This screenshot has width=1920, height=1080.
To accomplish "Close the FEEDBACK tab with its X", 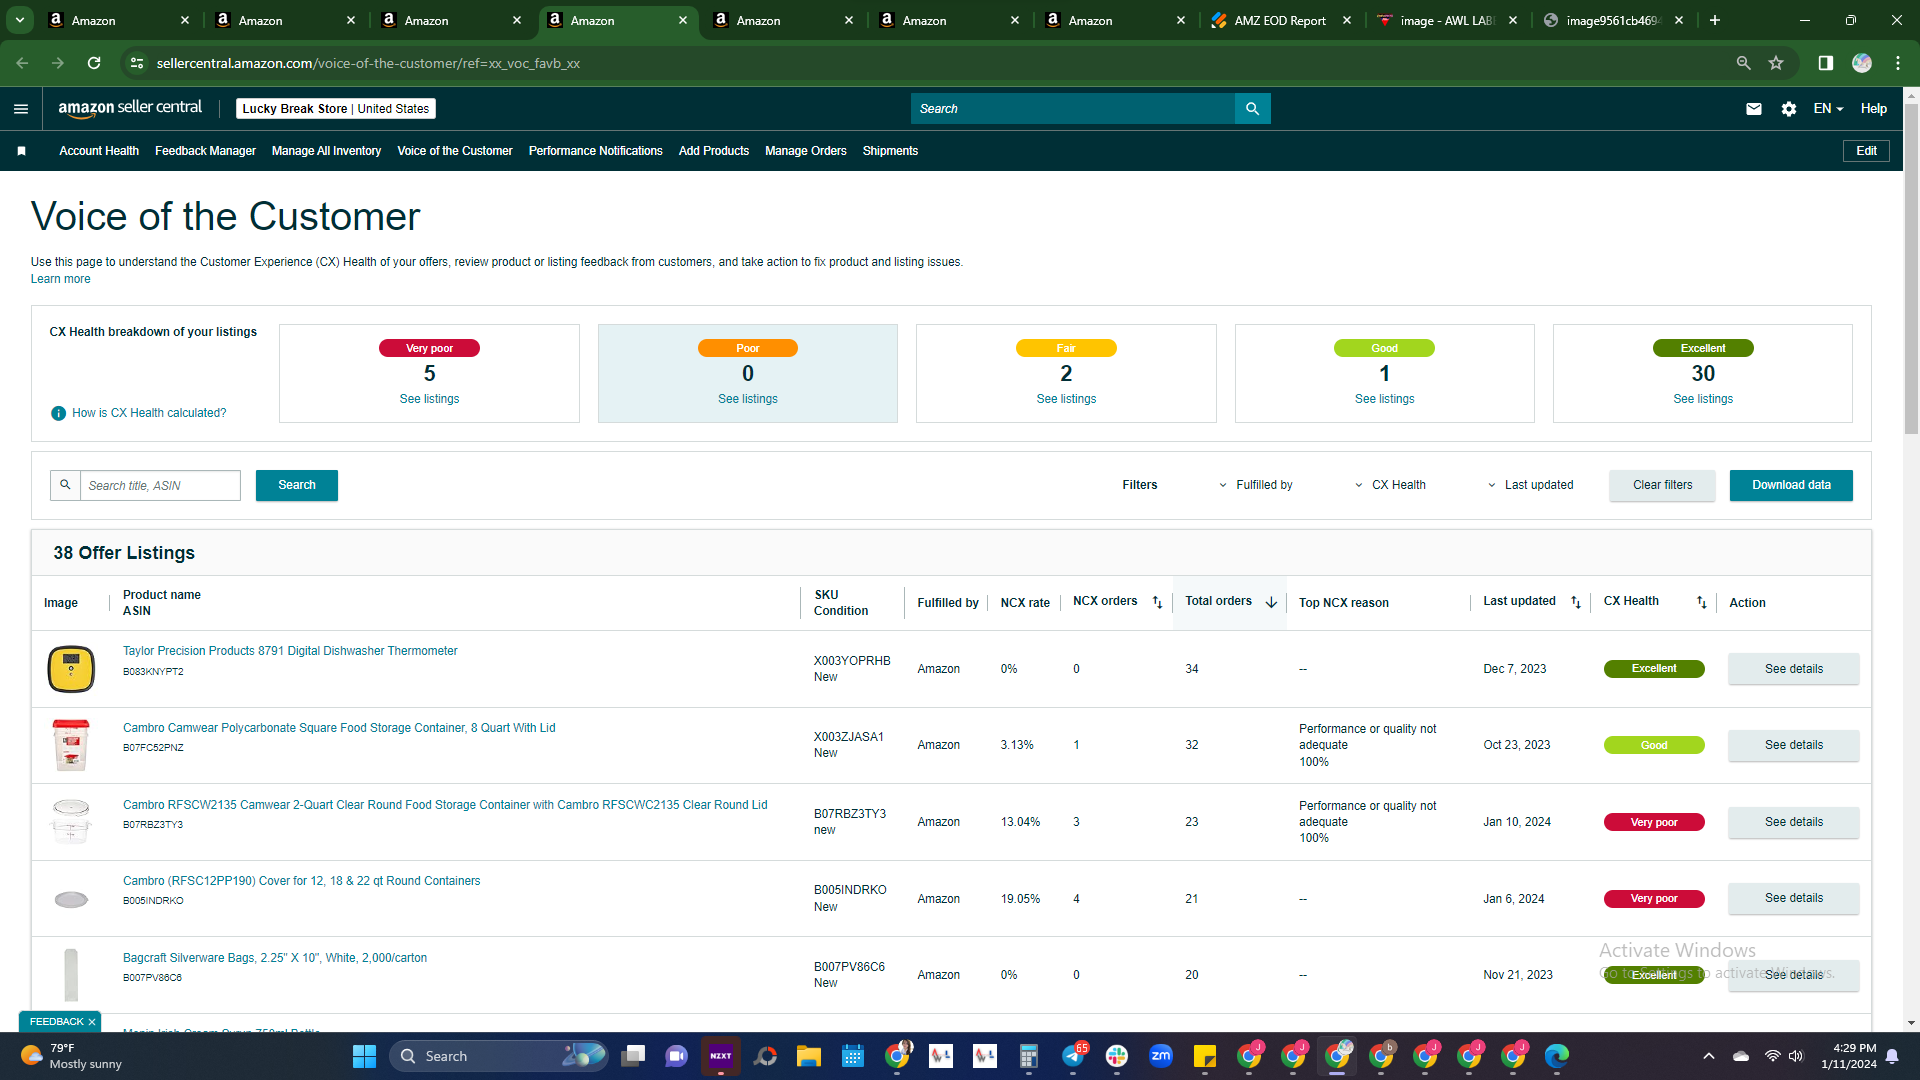I will tap(92, 1022).
